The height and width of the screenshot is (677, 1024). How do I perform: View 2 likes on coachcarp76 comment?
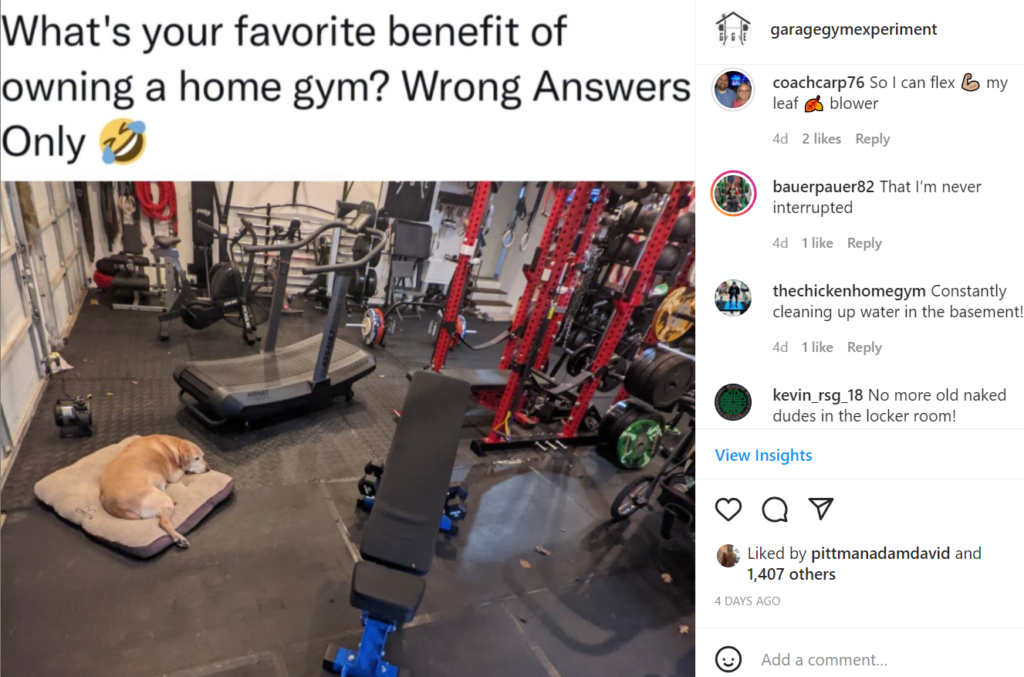tap(821, 139)
